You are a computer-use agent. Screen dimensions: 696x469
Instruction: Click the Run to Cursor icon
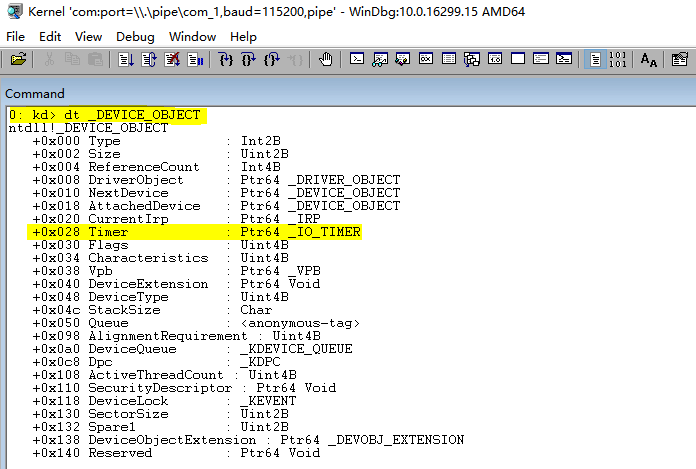(x=295, y=59)
